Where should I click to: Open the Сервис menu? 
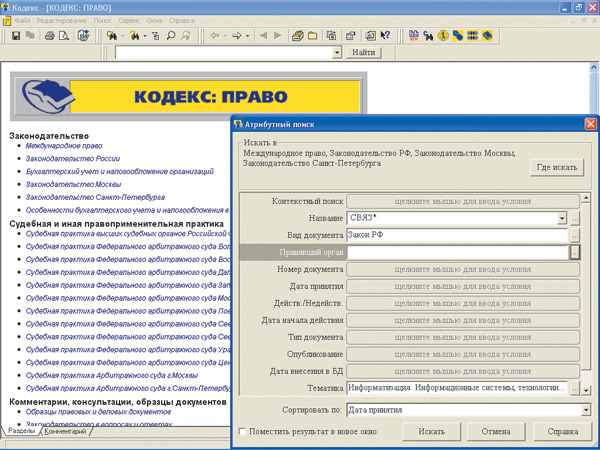click(129, 21)
